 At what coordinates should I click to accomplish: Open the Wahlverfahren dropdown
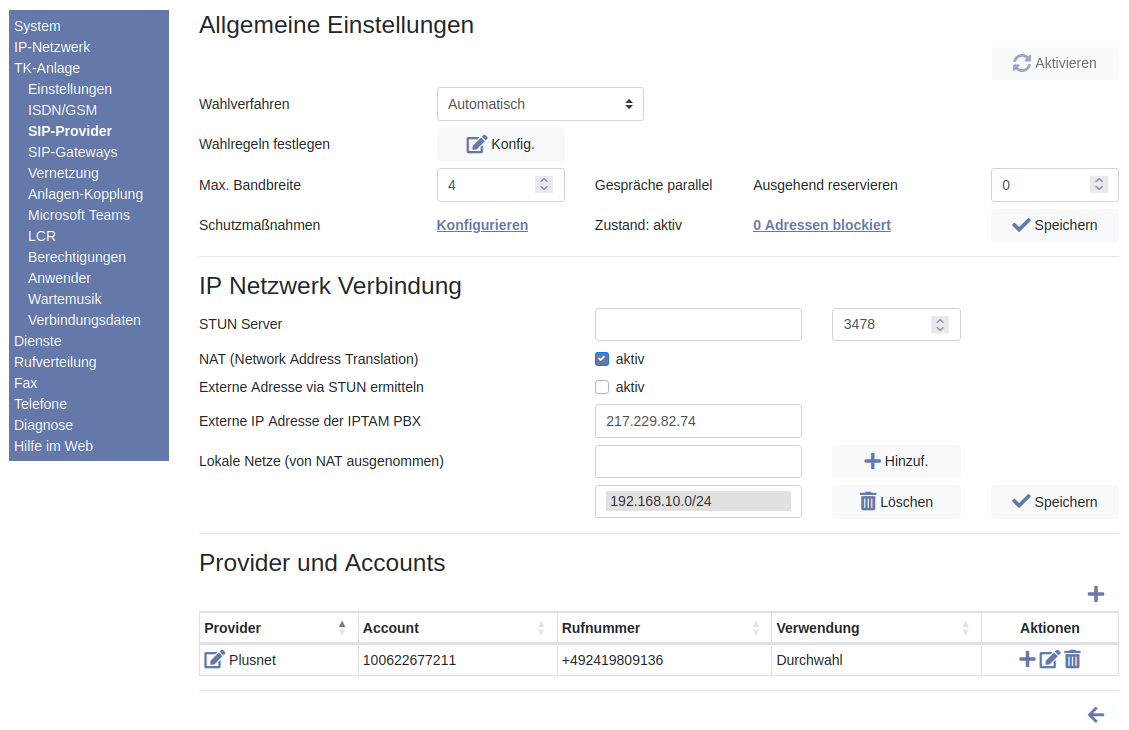[x=540, y=104]
